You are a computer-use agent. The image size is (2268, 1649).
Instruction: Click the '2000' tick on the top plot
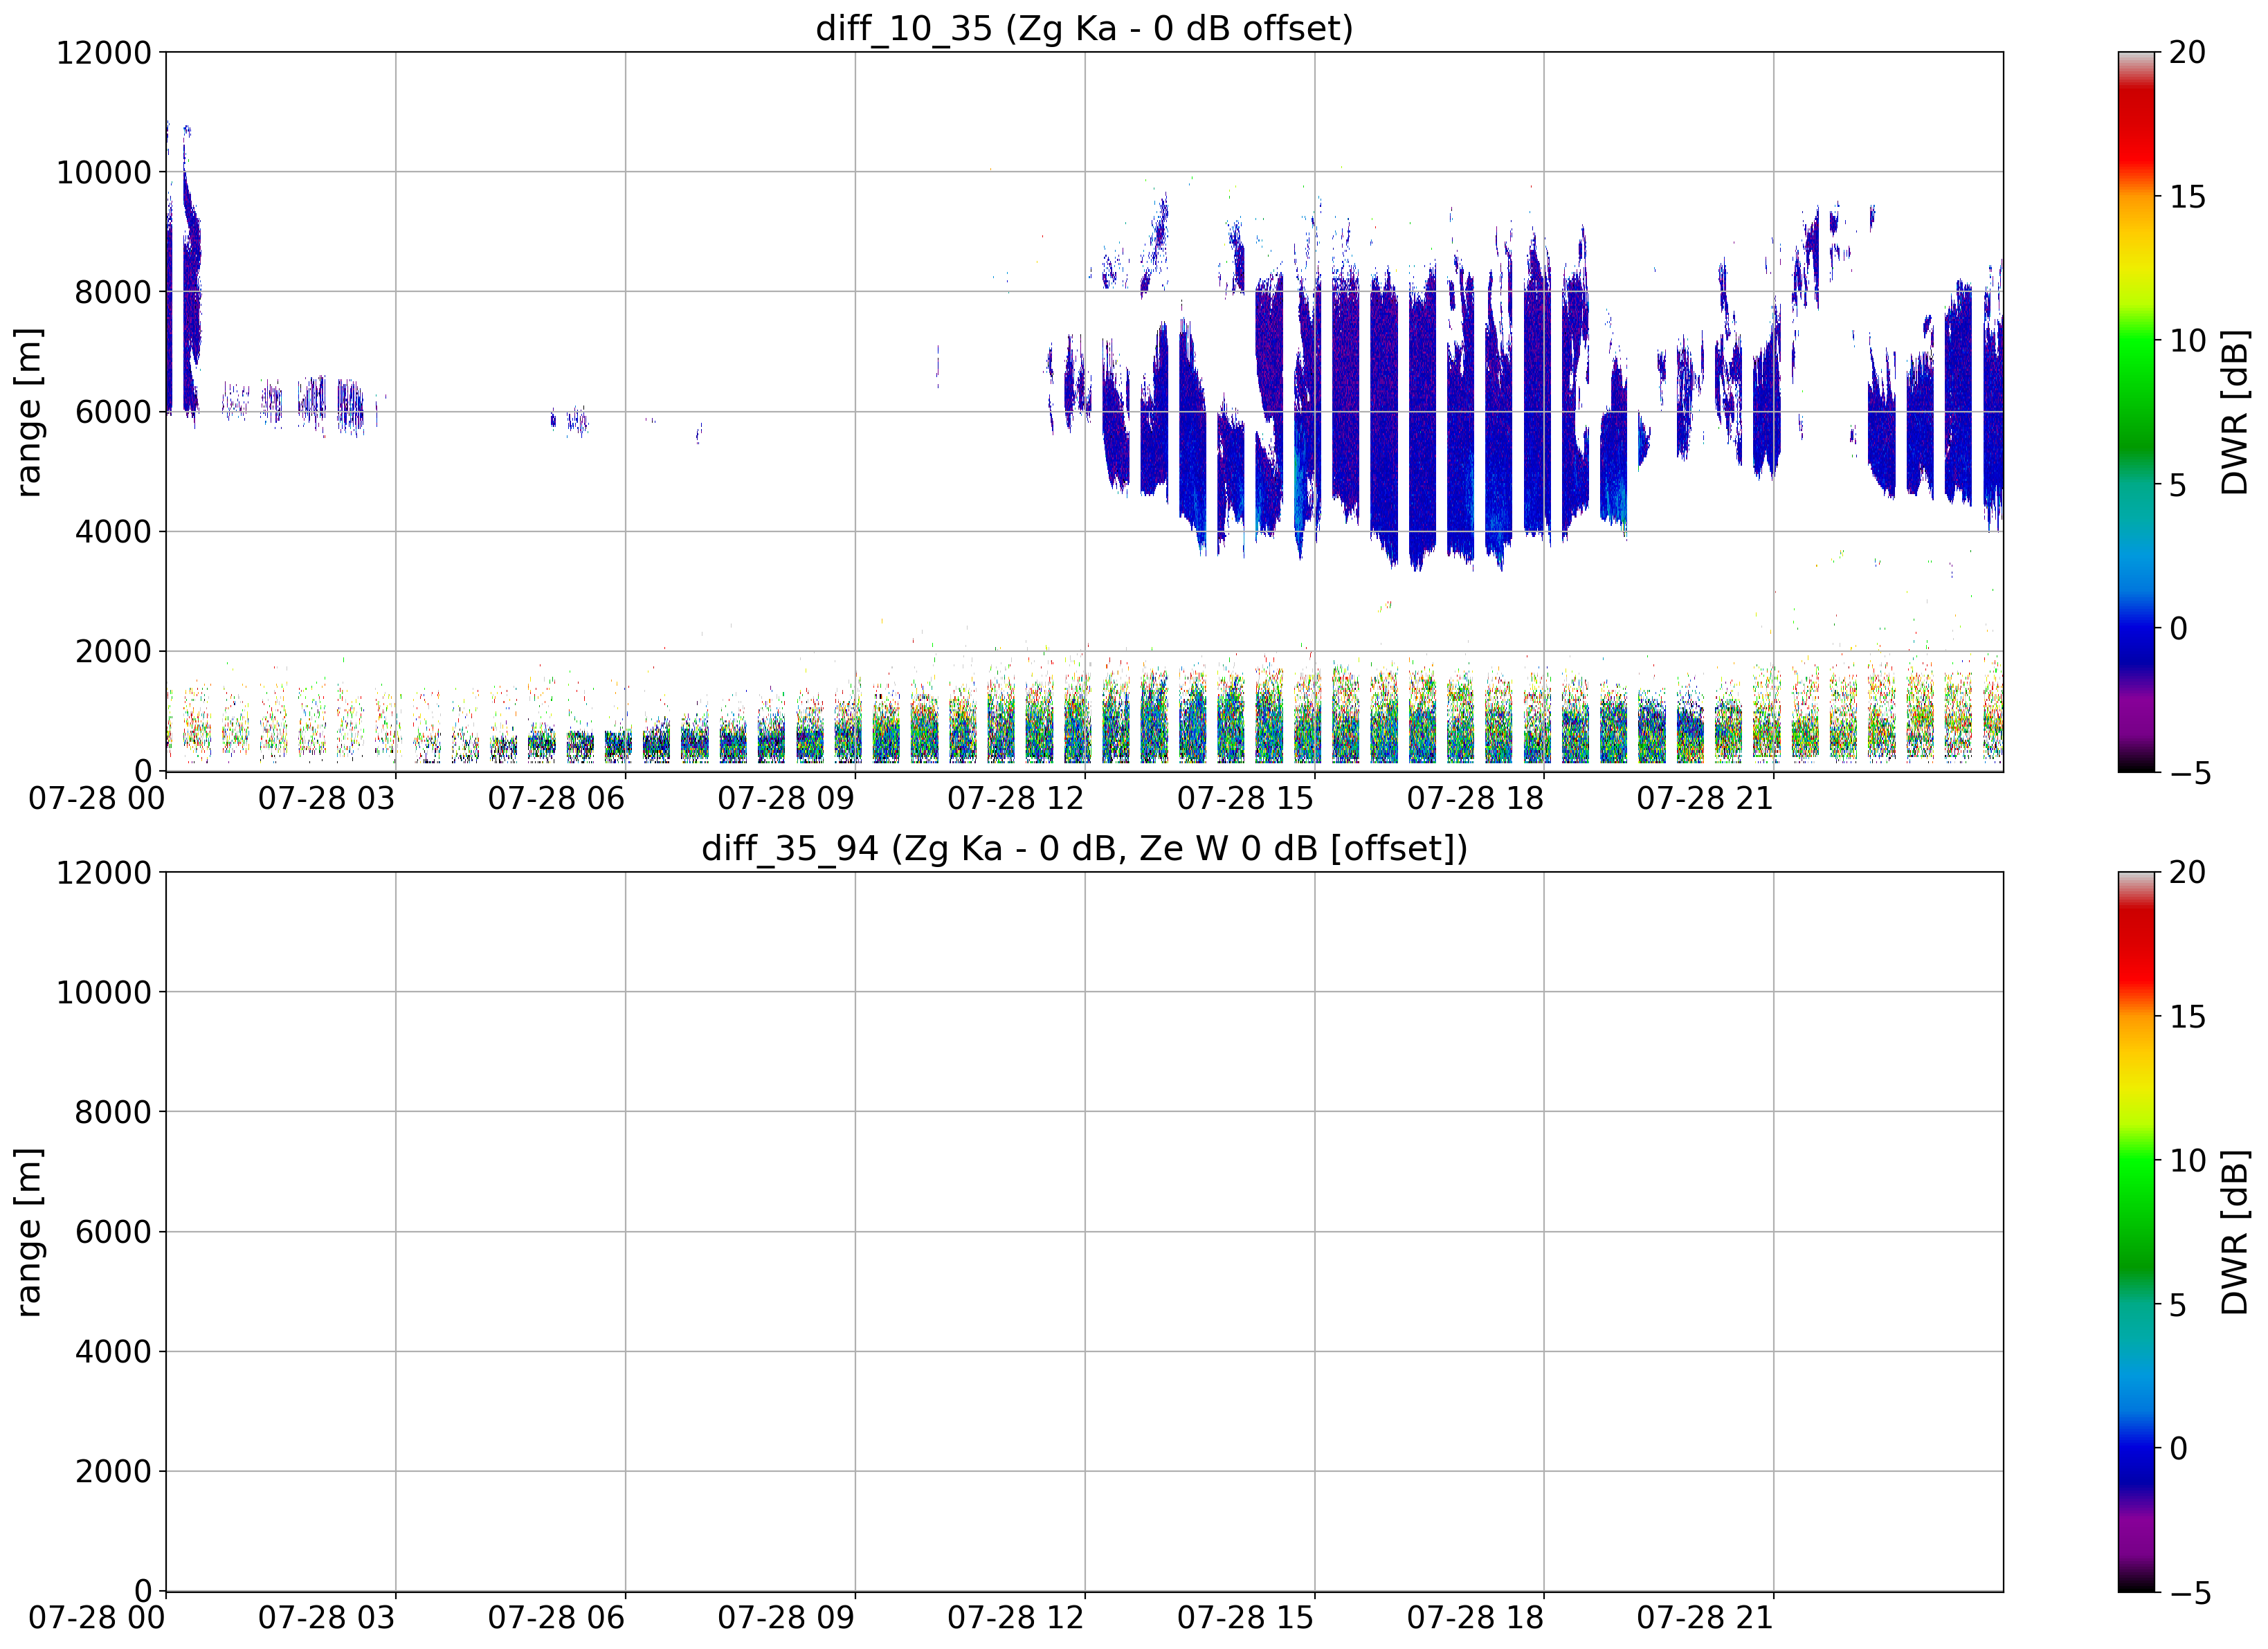coord(113,651)
